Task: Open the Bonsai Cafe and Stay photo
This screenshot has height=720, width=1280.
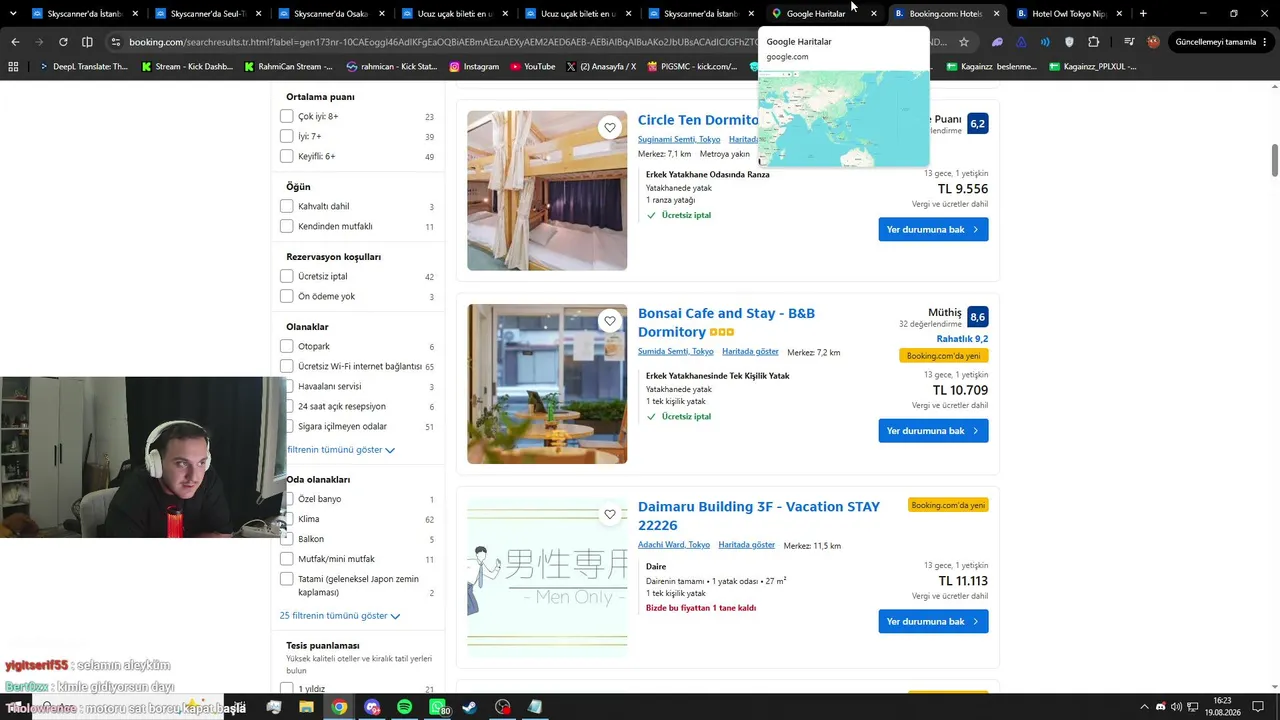Action: [547, 384]
